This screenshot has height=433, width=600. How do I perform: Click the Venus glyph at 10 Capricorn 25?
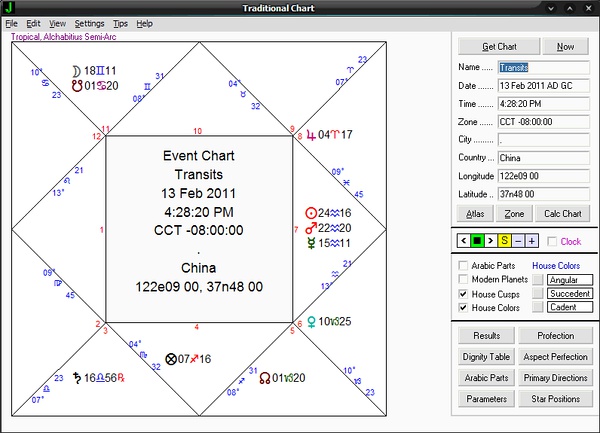click(311, 322)
